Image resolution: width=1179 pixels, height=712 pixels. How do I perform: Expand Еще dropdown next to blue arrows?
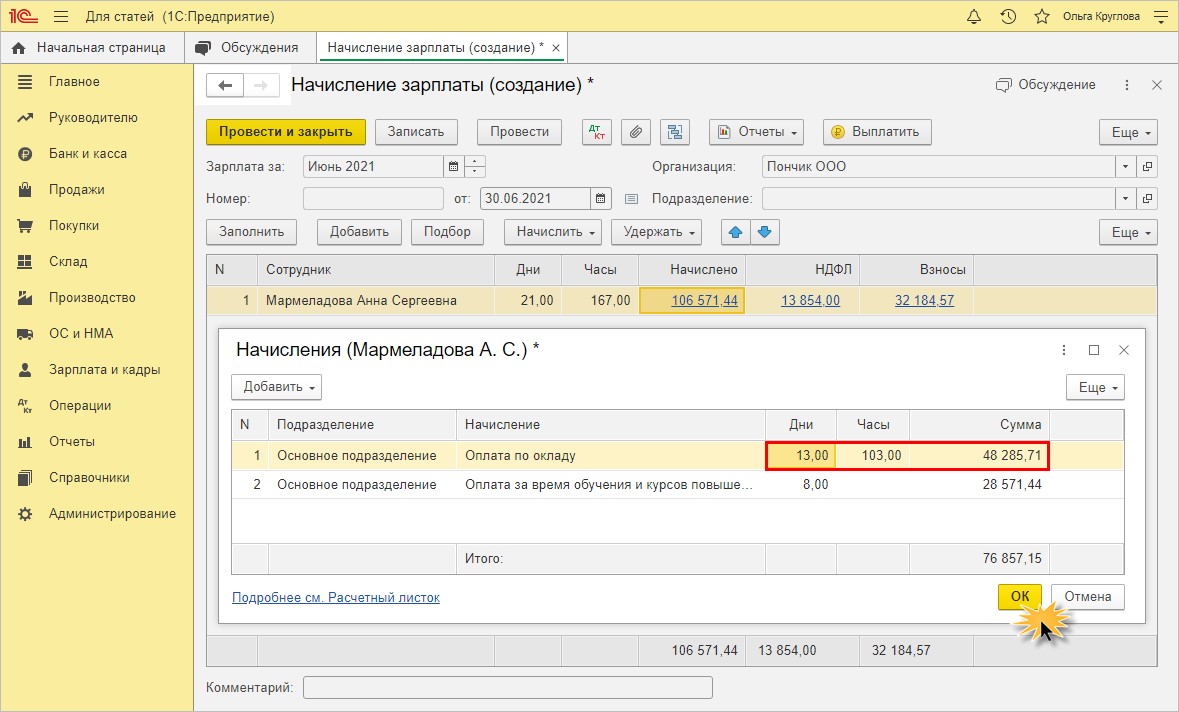tap(1128, 232)
